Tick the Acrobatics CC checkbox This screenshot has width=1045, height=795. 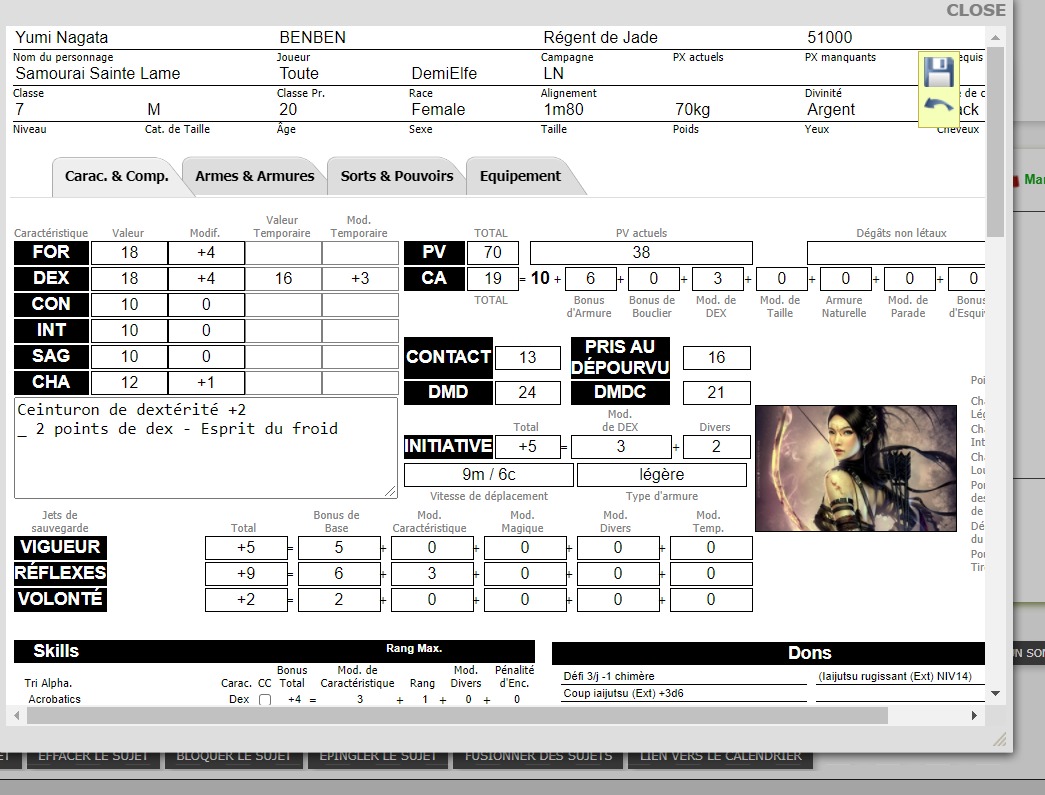pyautogui.click(x=265, y=700)
